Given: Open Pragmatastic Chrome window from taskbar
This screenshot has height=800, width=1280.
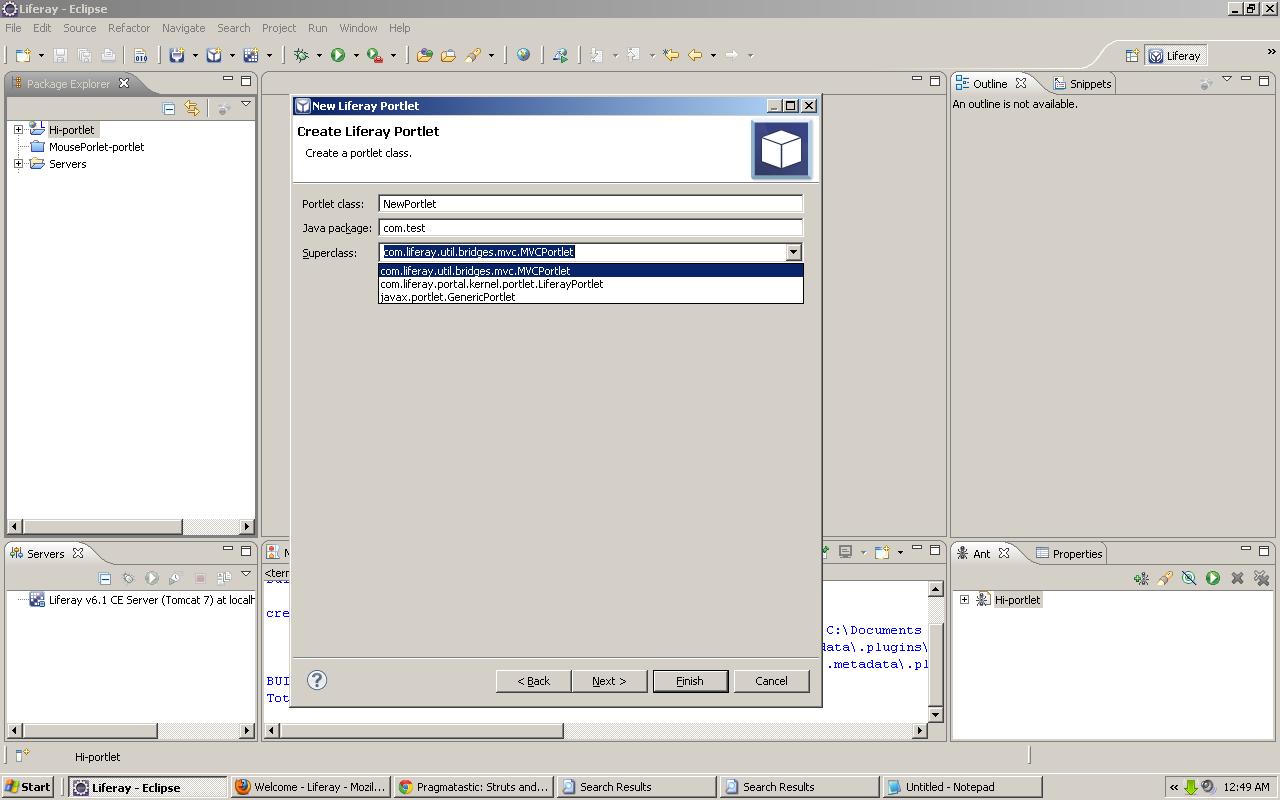Looking at the screenshot, I should pos(473,787).
